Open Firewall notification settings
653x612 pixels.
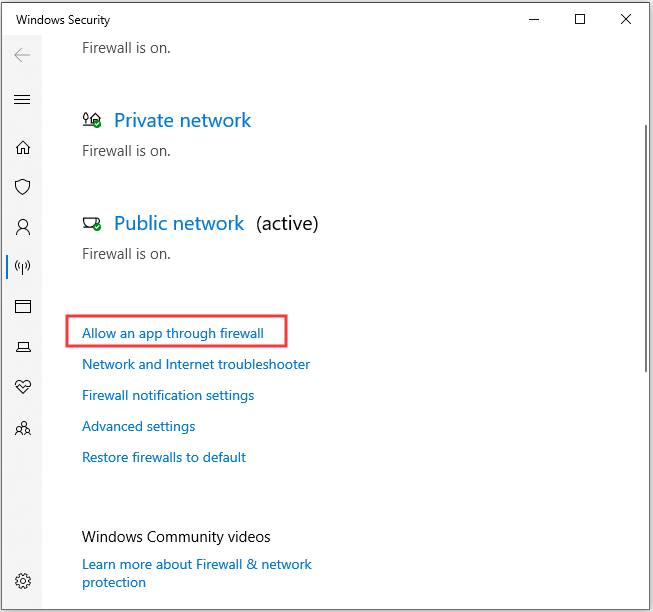coord(168,395)
